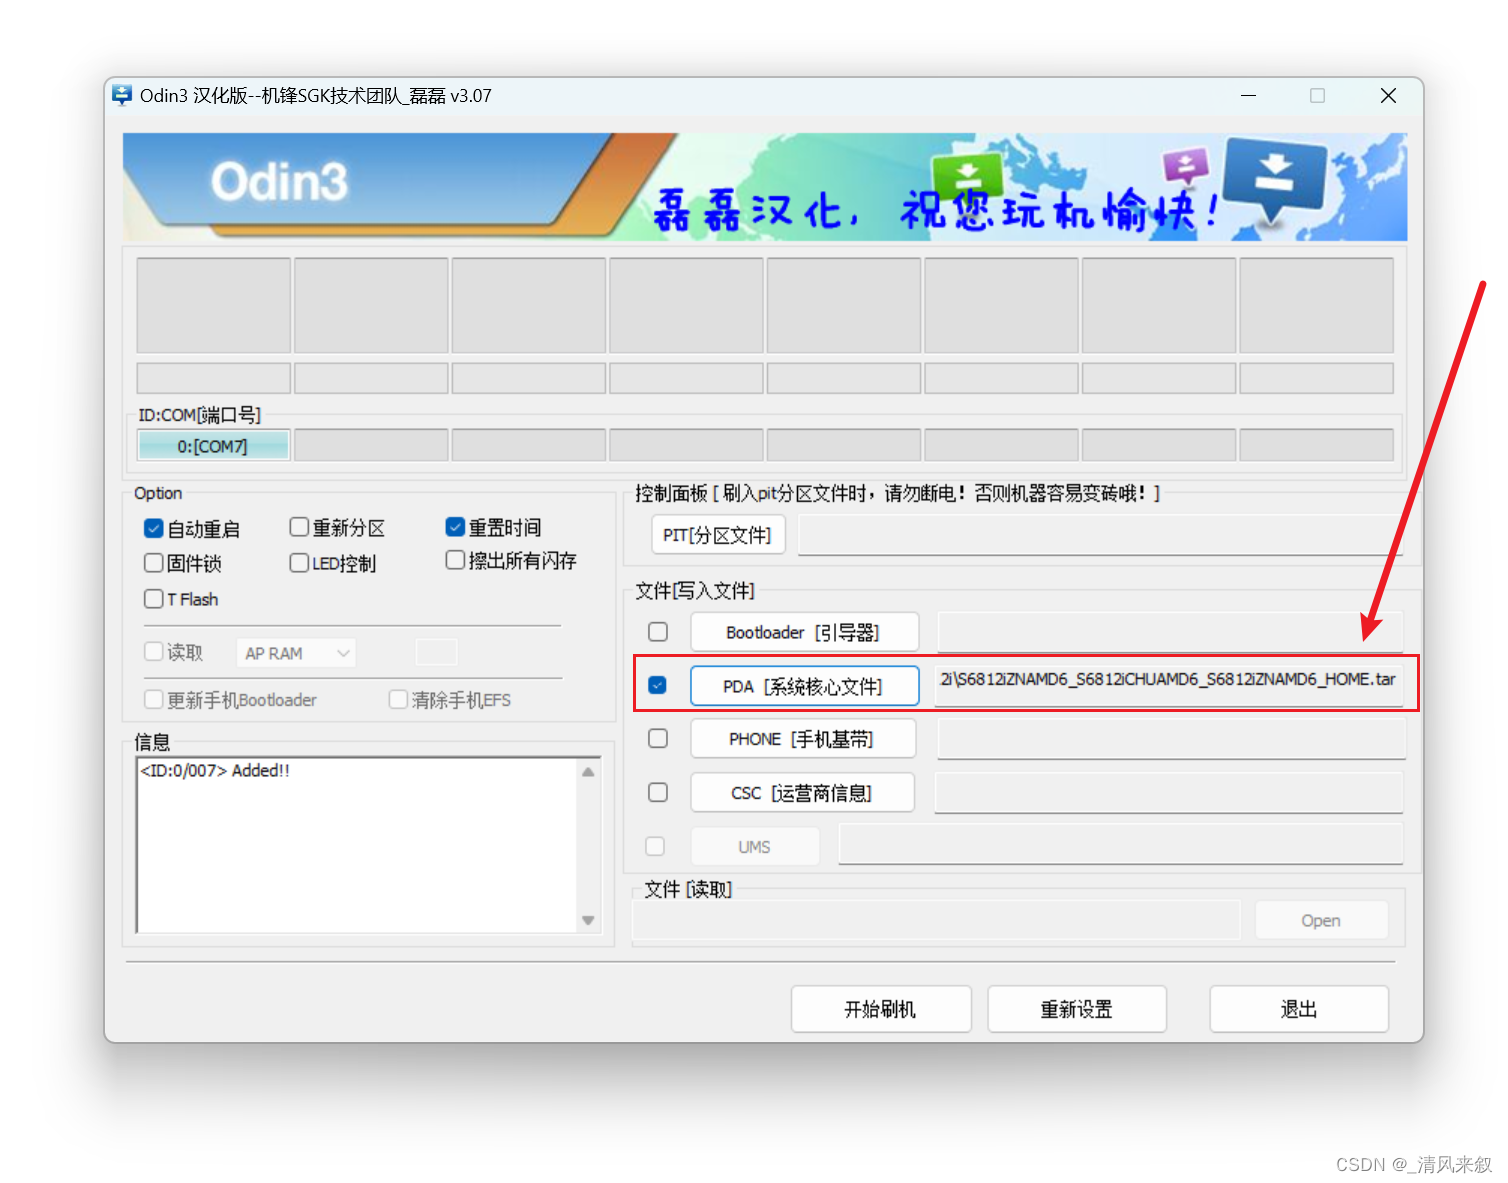This screenshot has width=1508, height=1183.
Task: Click the Odin3 app icon in title bar
Action: pos(122,96)
